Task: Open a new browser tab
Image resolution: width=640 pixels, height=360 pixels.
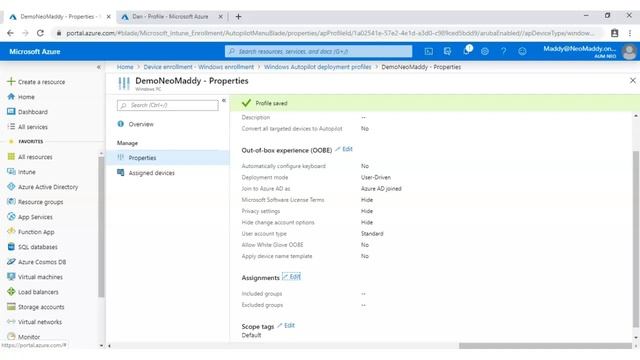Action: 238,17
